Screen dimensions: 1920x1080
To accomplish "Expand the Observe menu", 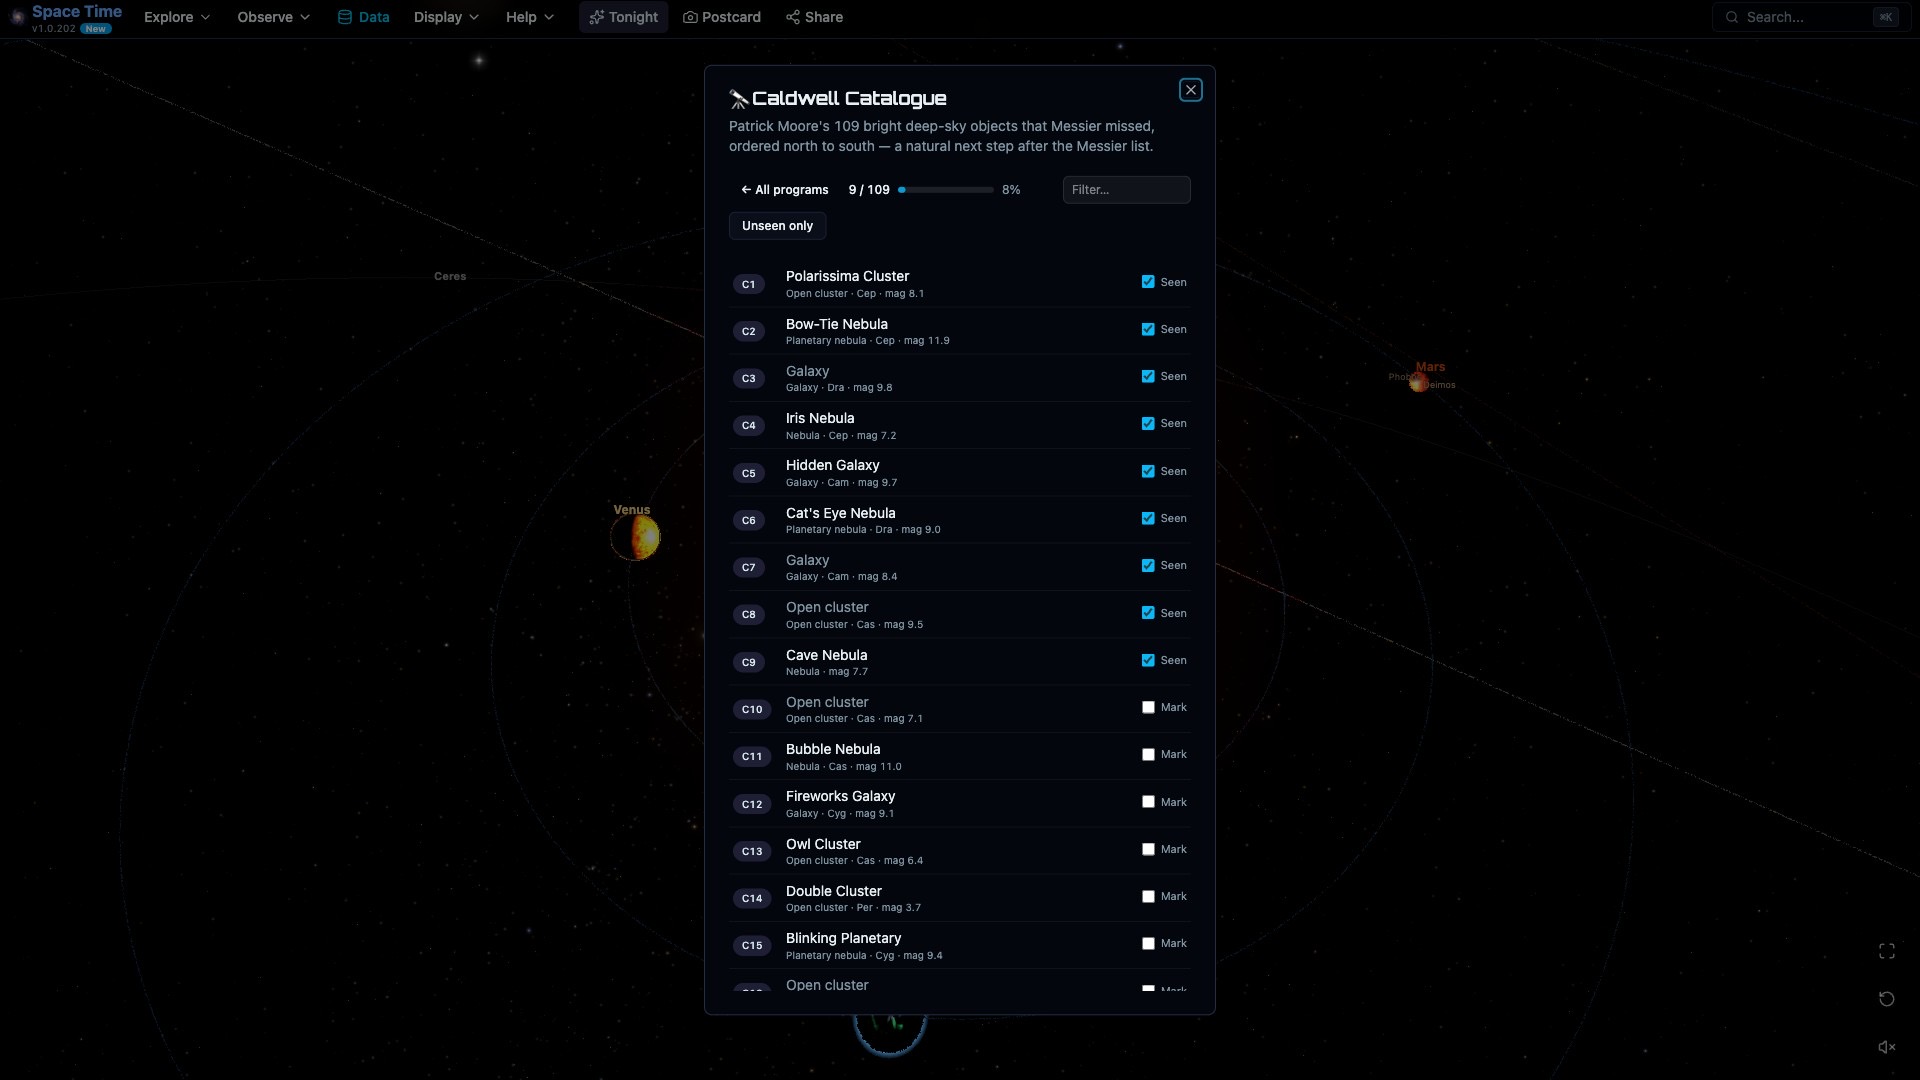I will coord(273,17).
